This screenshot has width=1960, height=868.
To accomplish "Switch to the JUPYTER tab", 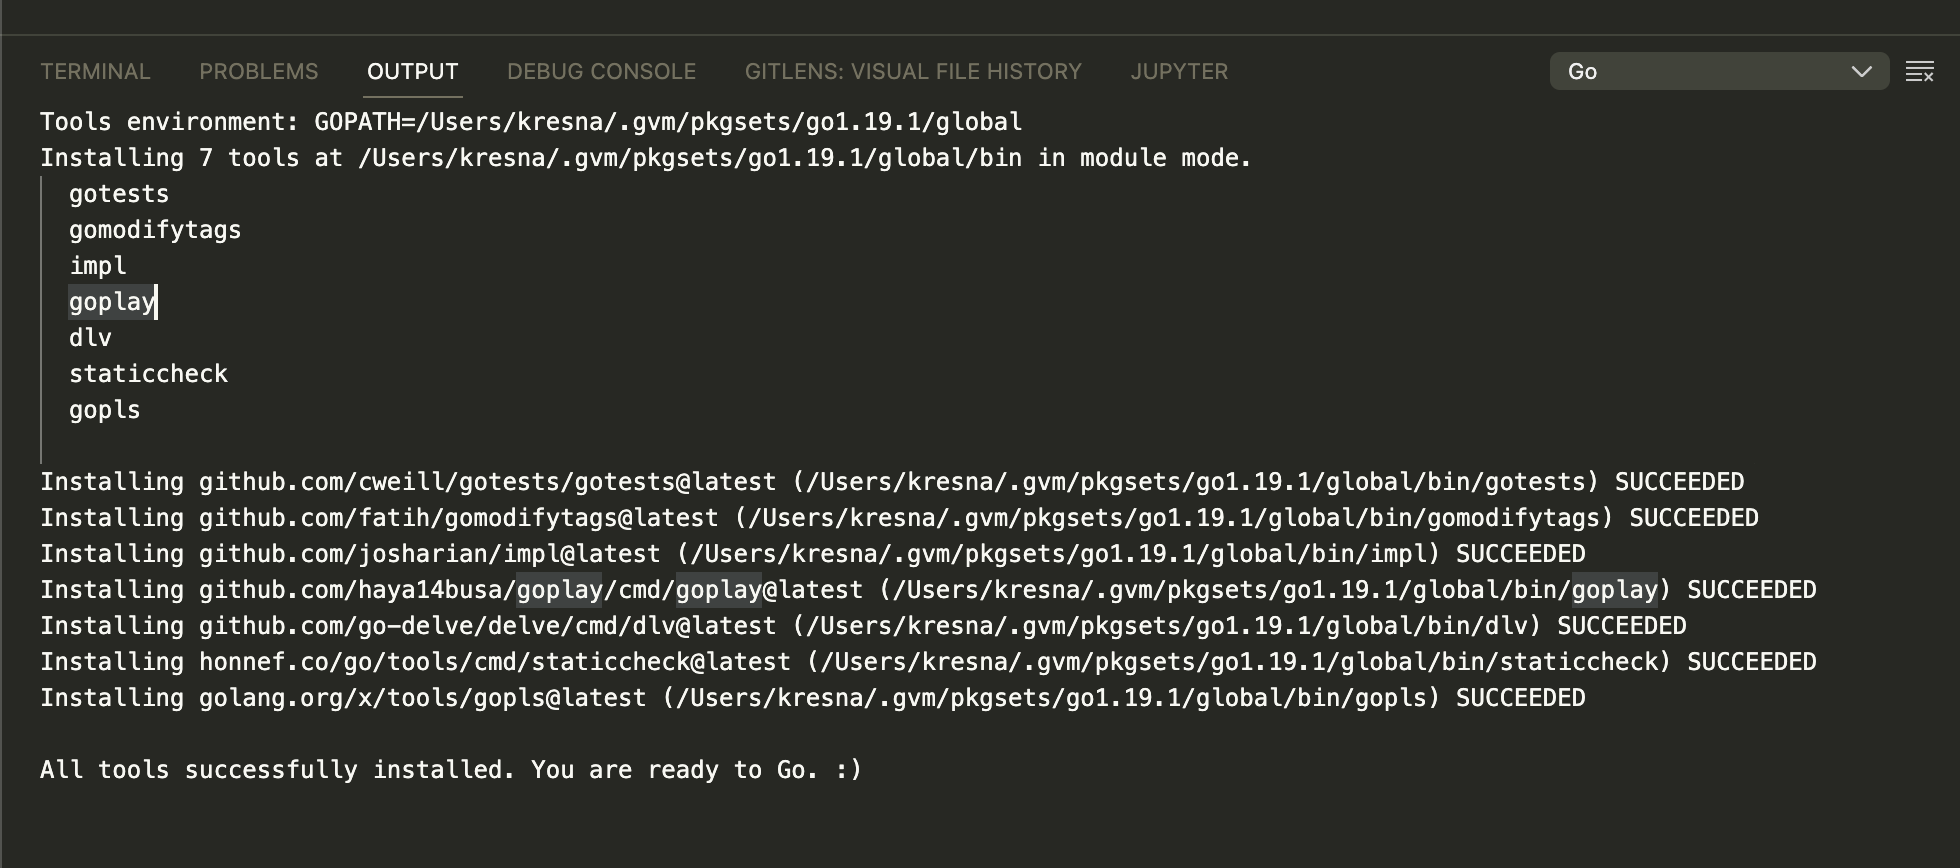I will (x=1179, y=72).
